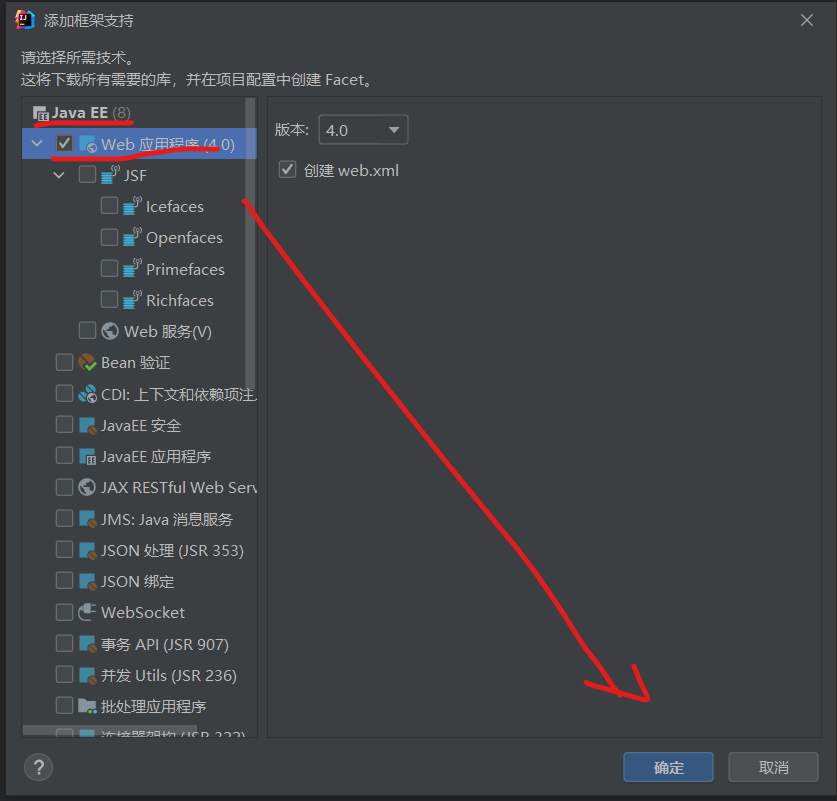Viewport: 837px width, 801px height.
Task: Click the JMS Java 消息服务 icon
Action: point(87,519)
